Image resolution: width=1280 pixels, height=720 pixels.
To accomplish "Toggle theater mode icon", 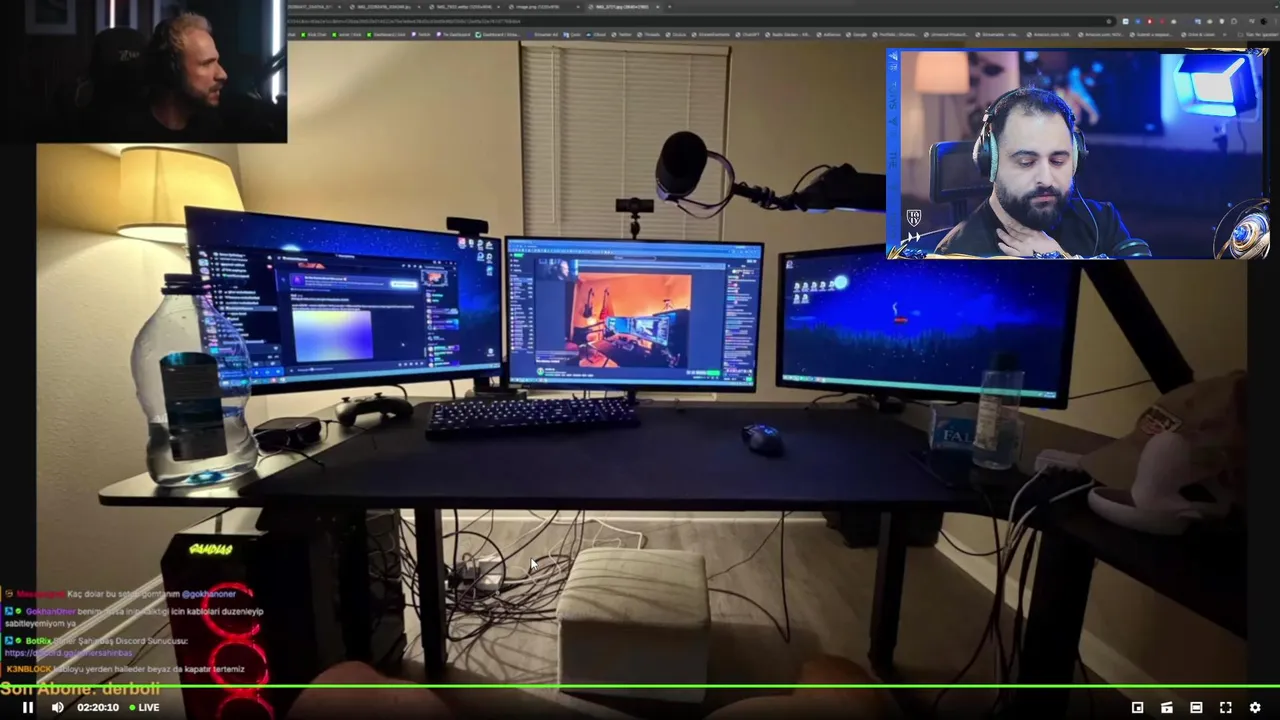I will point(1196,707).
